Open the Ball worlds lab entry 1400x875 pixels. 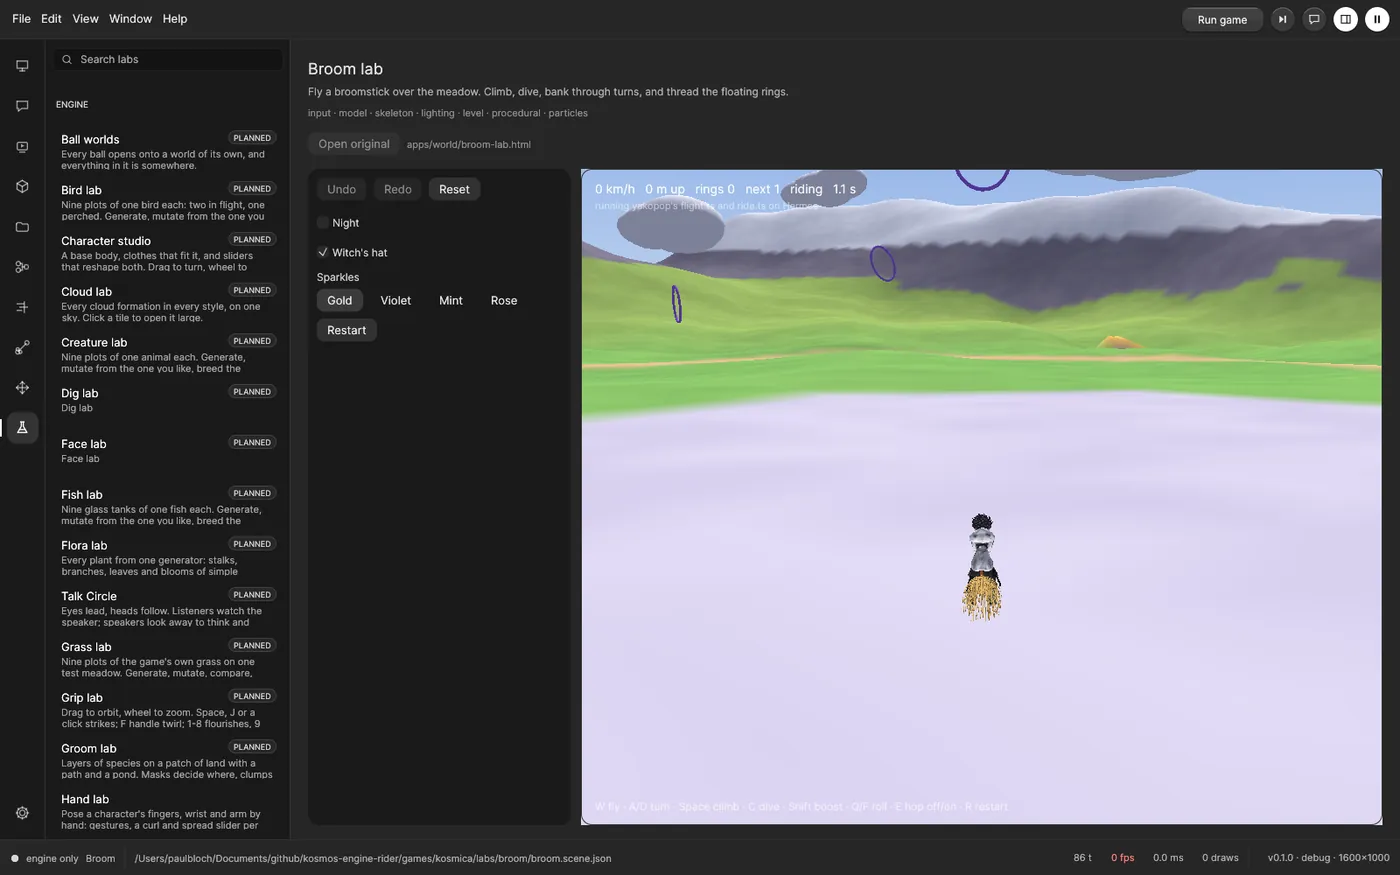[167, 151]
